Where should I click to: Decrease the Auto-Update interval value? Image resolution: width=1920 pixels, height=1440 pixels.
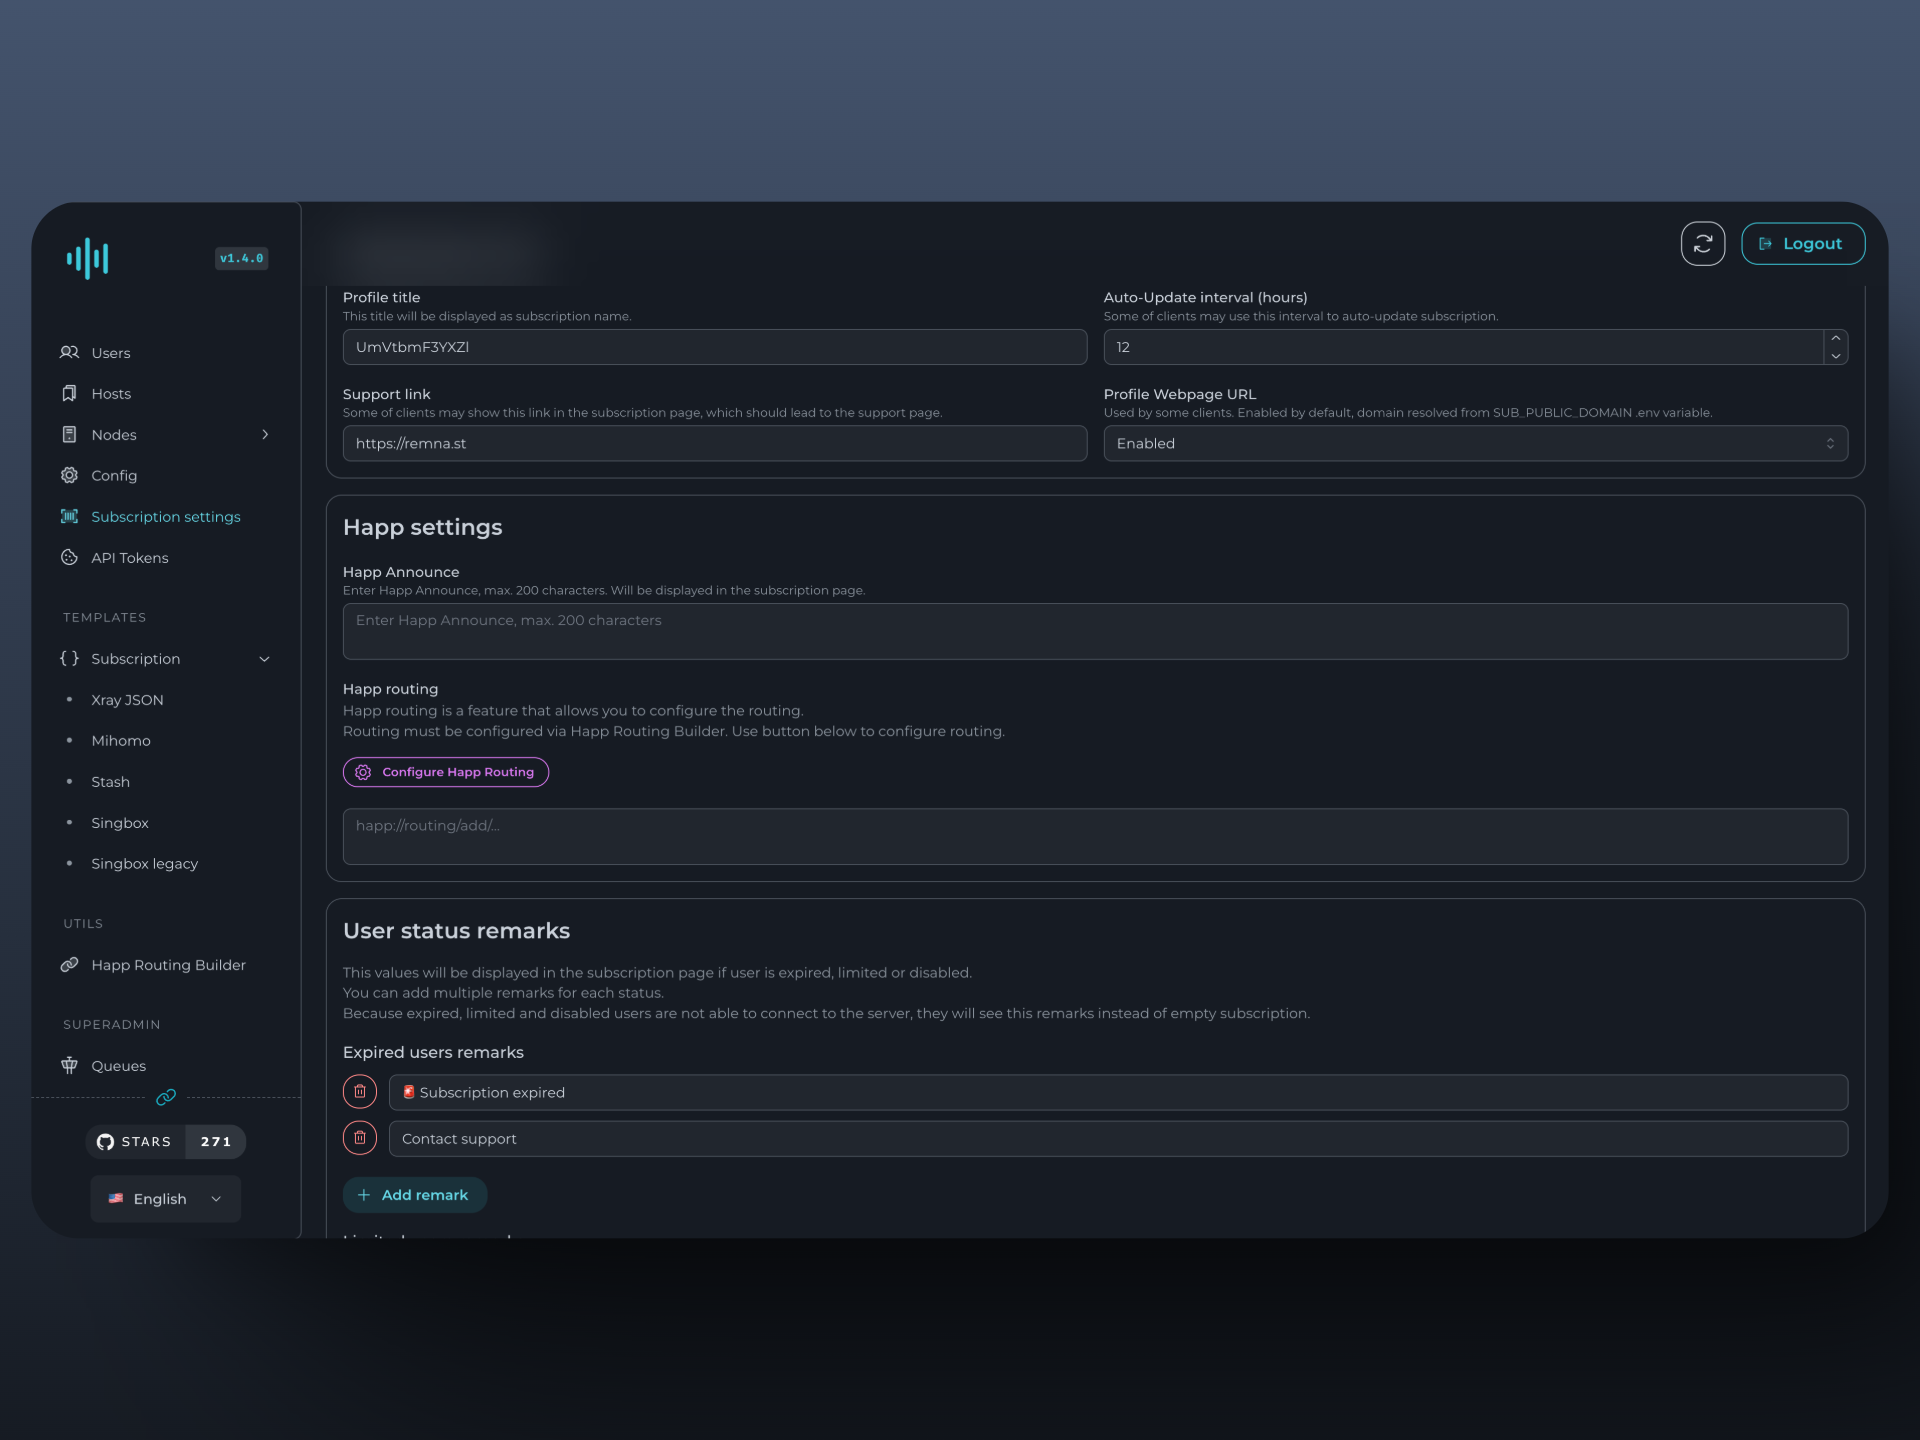click(1835, 356)
